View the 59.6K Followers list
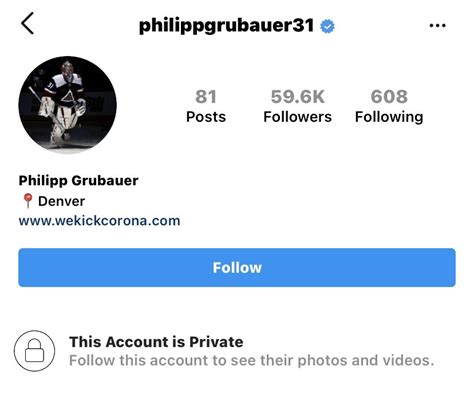Viewport: 474px width, 410px height. coord(297,106)
